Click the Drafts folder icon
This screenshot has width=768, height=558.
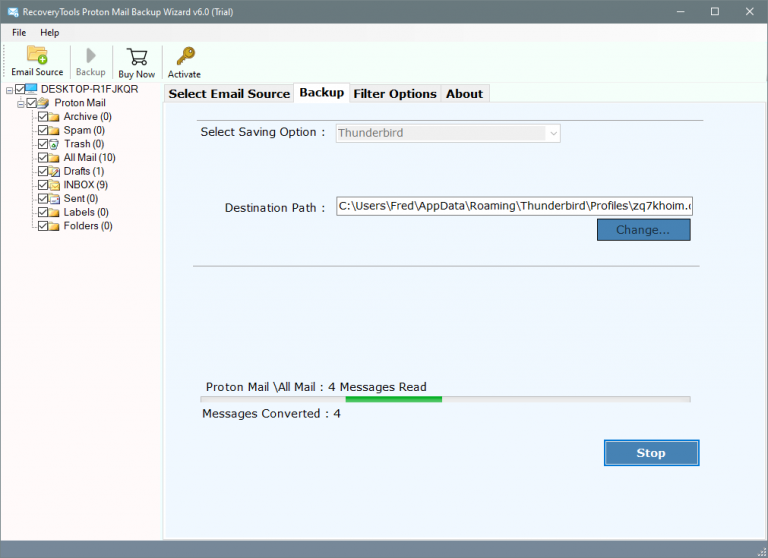point(54,171)
